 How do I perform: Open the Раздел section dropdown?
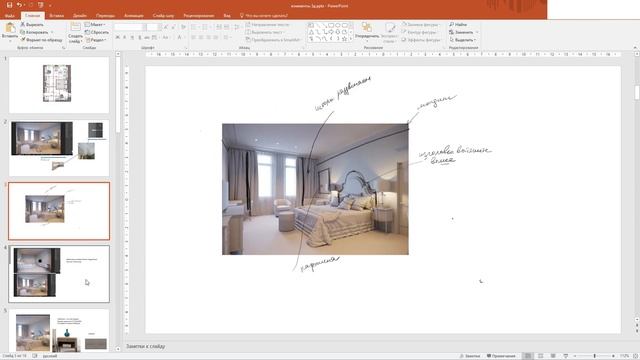pyautogui.click(x=96, y=40)
